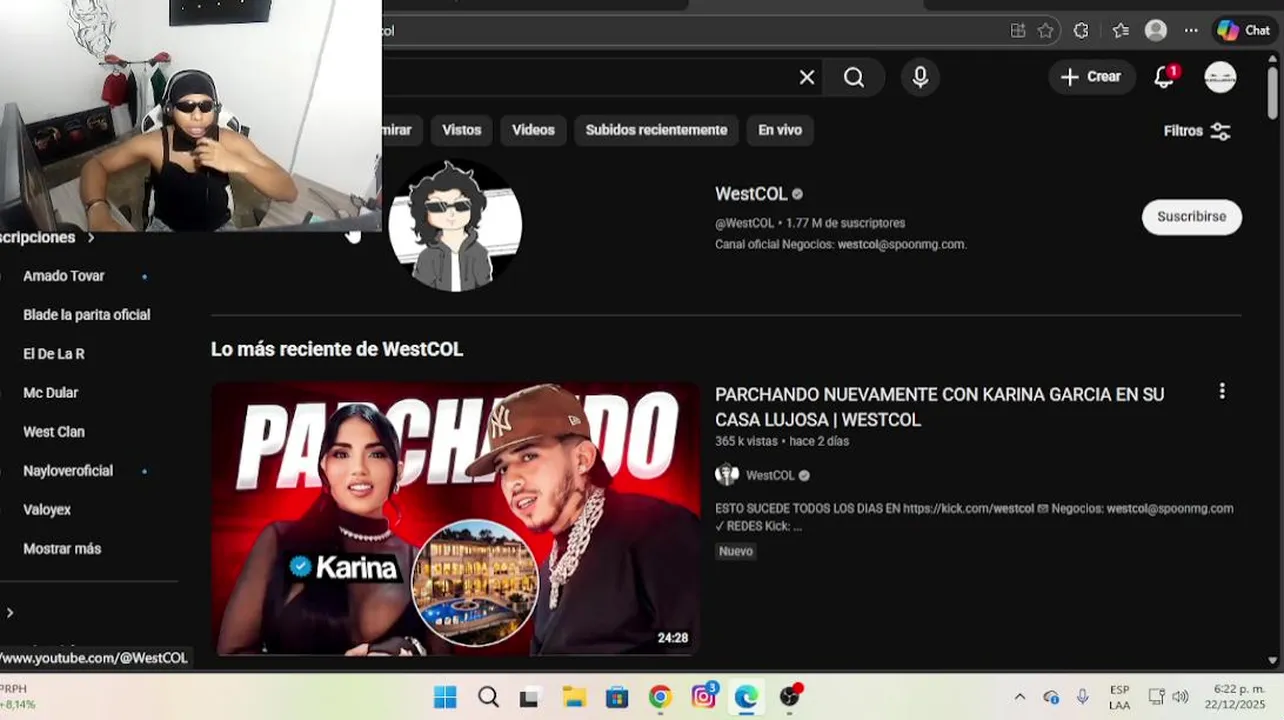This screenshot has width=1284, height=720.
Task: Open video title PARCHANDO NUEVAMENTE CON KARINA GARCIA
Action: [939, 407]
